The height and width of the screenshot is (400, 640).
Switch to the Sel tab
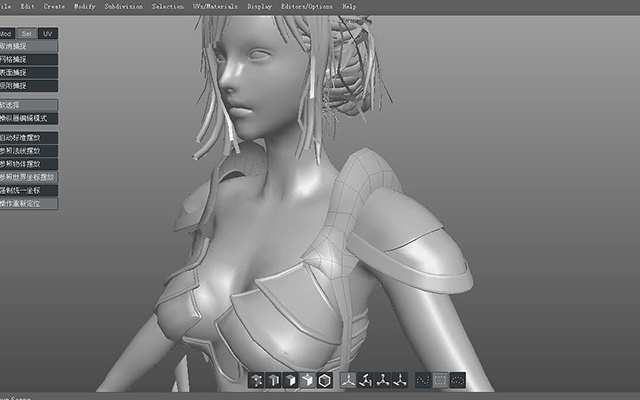[x=27, y=33]
